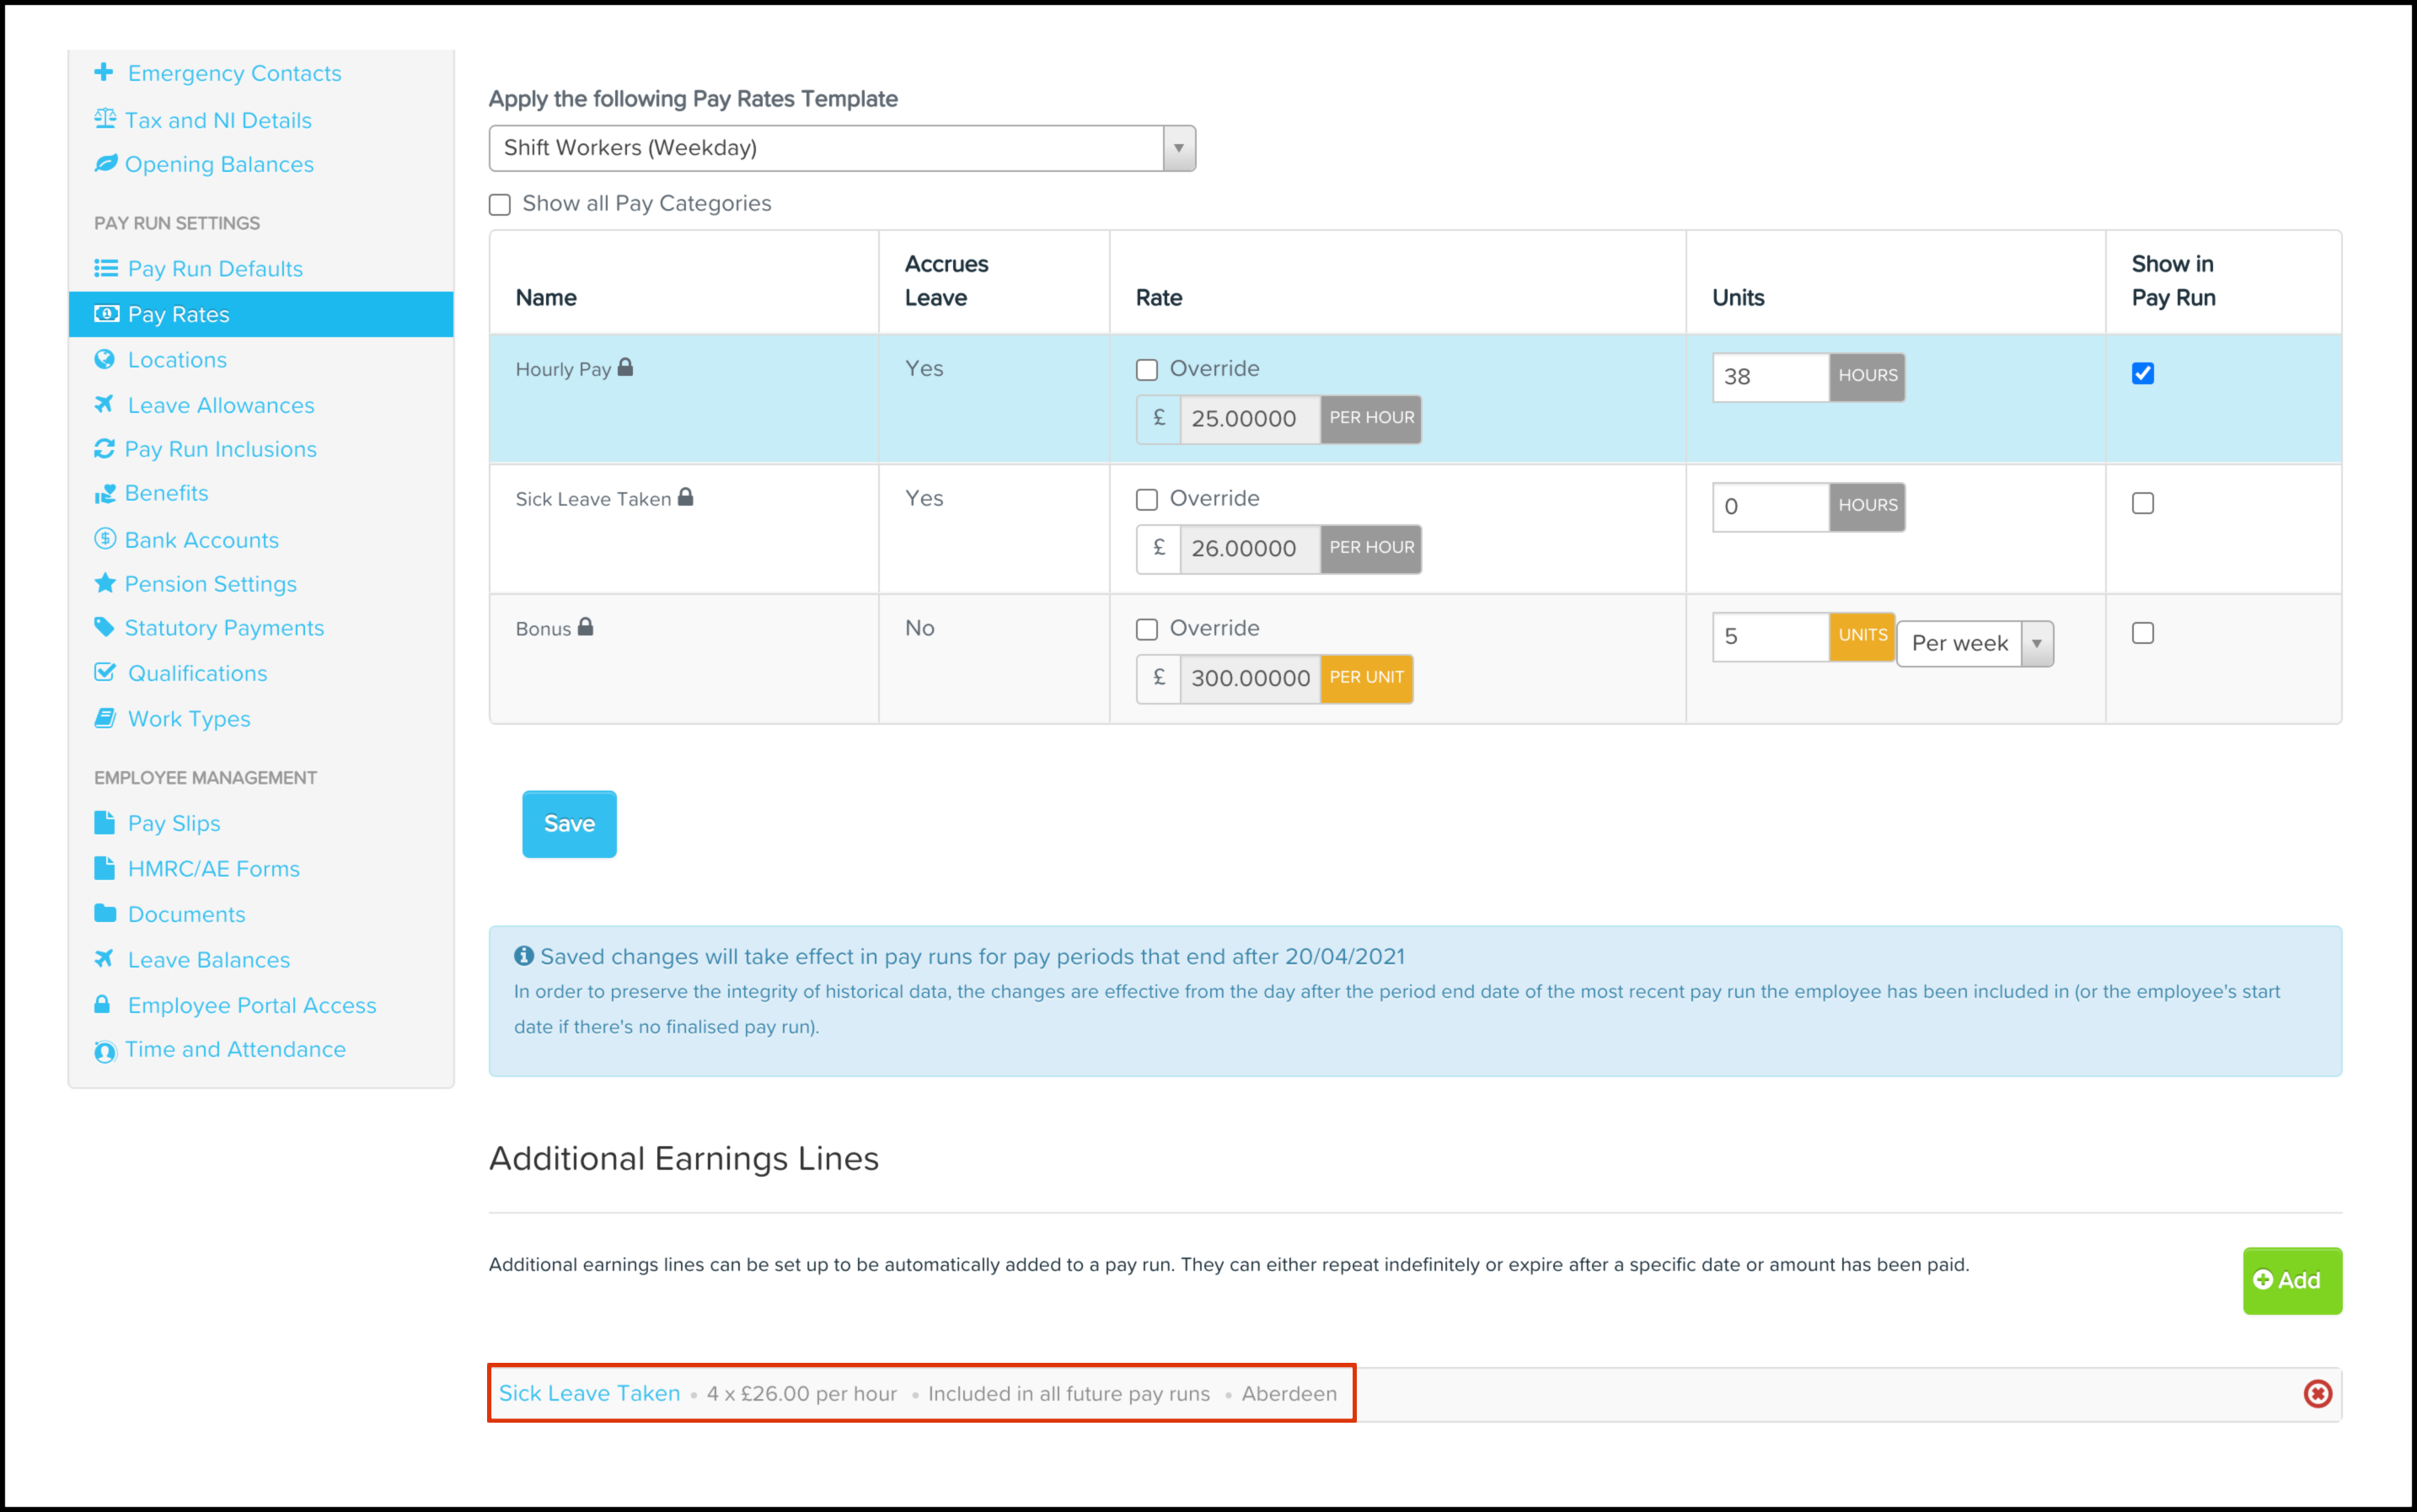The height and width of the screenshot is (1512, 2417).
Task: Expand the Per week frequency dropdown
Action: 1974,643
